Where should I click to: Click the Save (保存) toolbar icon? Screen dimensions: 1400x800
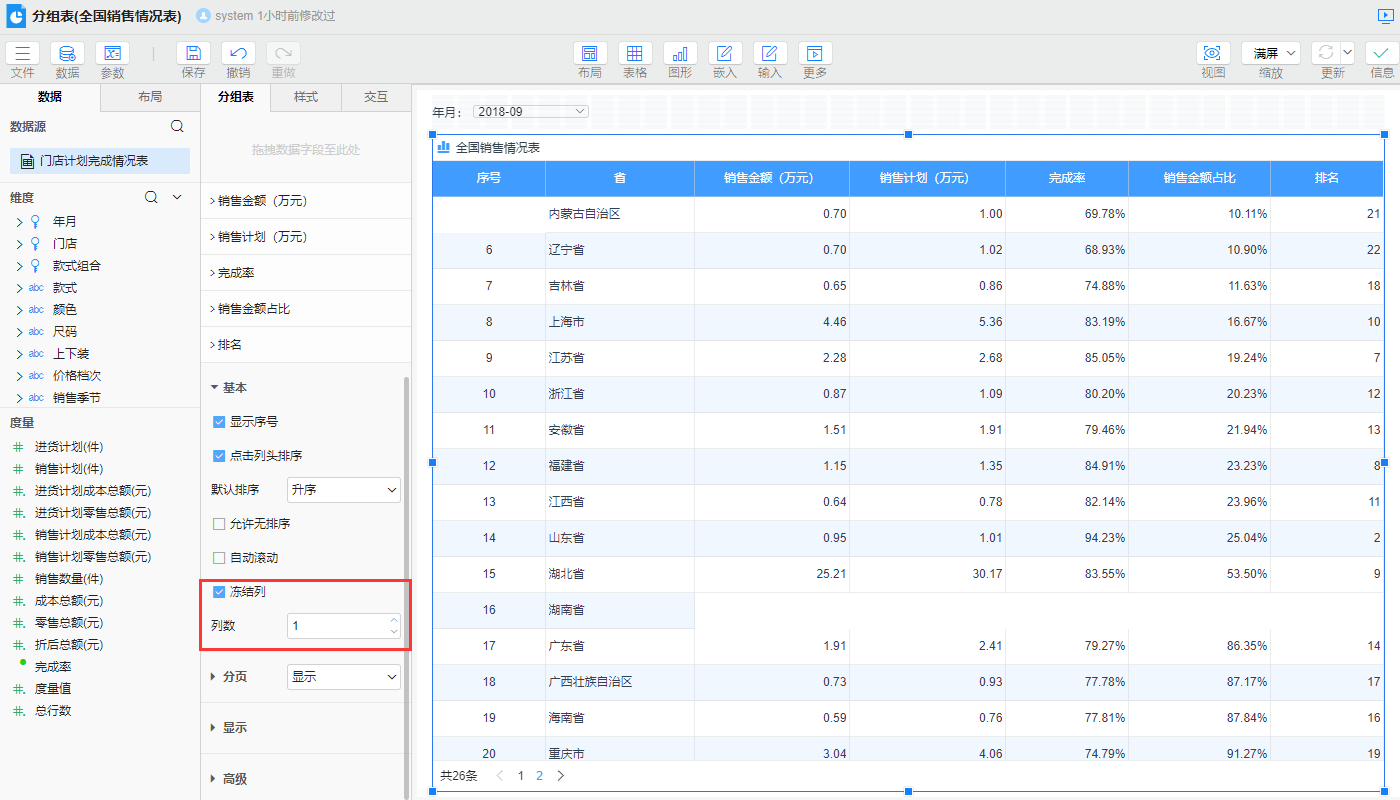(193, 54)
